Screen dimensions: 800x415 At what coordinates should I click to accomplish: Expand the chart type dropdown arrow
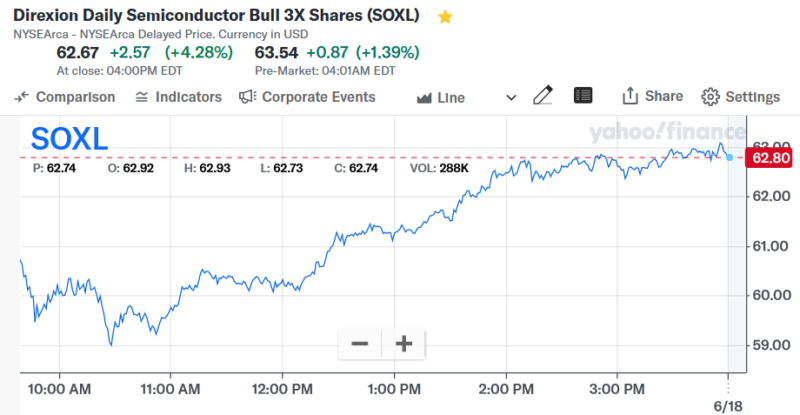(x=511, y=98)
